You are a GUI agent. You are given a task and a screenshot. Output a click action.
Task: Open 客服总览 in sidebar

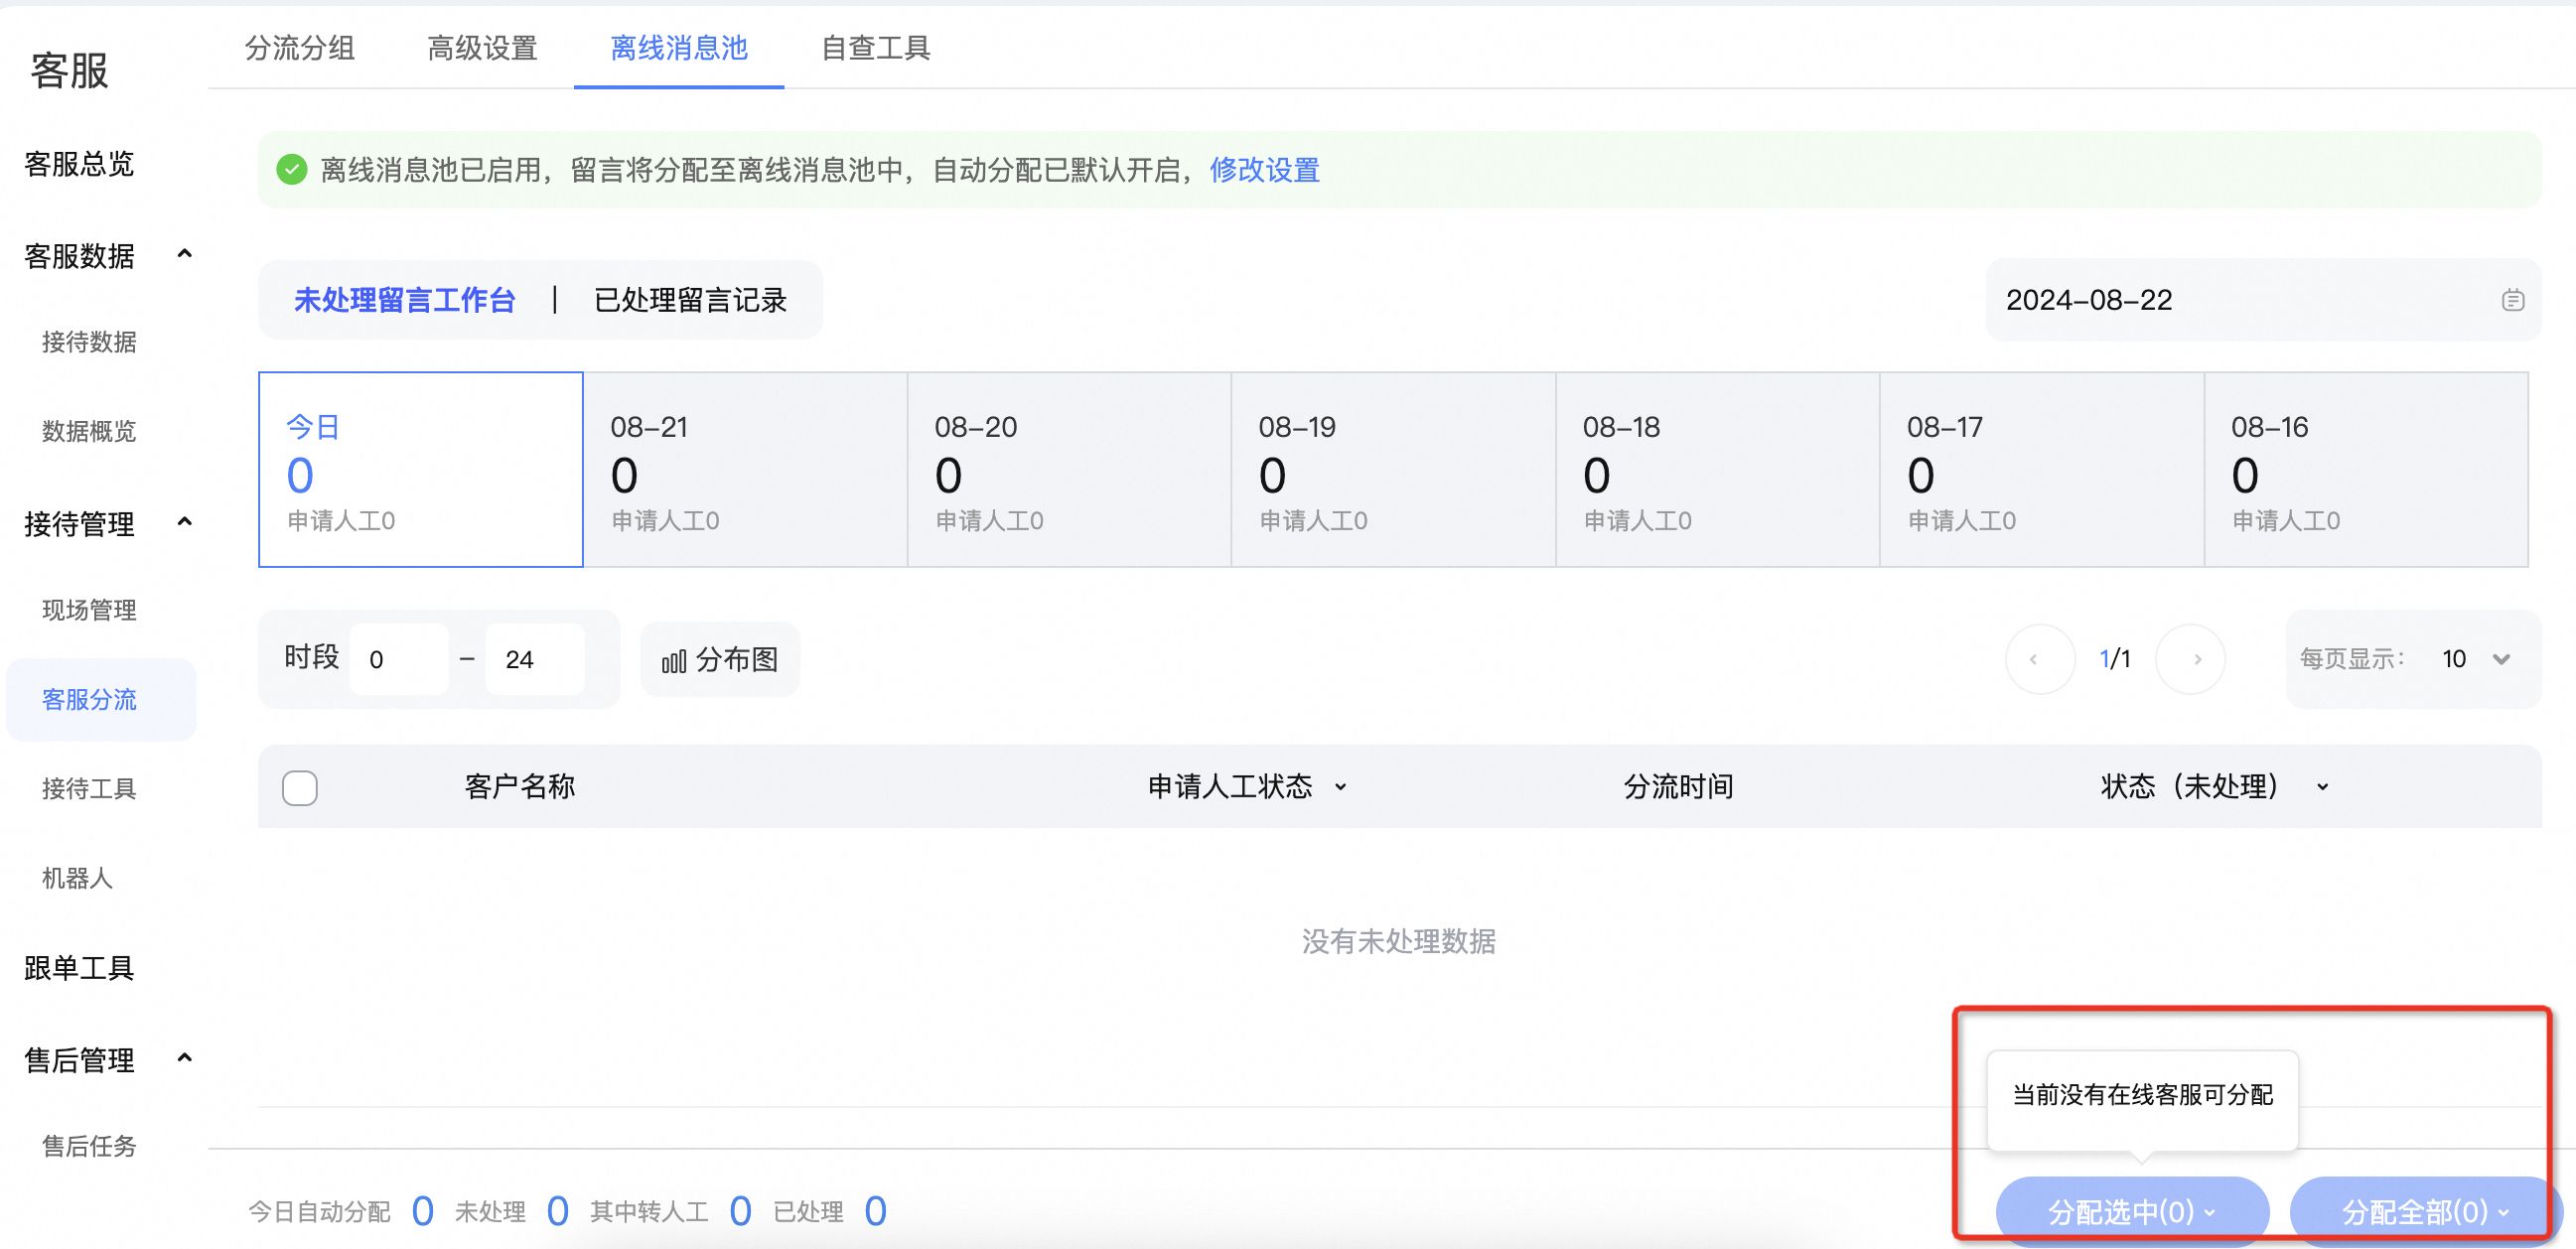tap(79, 164)
